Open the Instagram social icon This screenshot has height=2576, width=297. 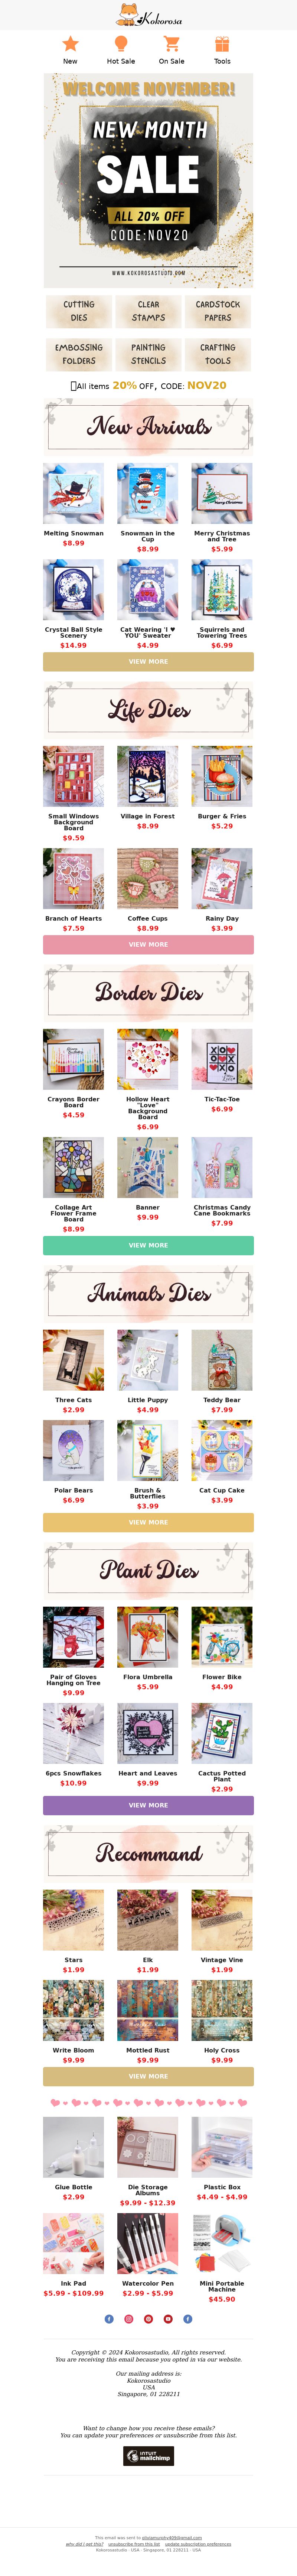tap(129, 2319)
